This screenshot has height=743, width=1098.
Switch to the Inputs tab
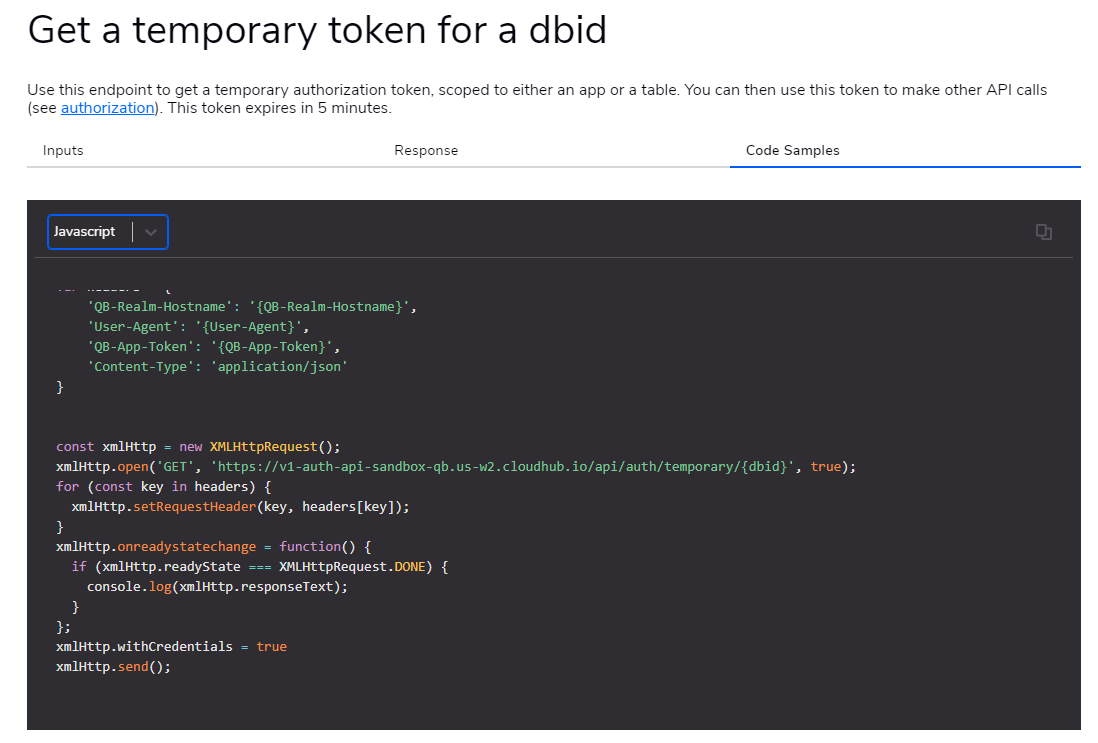click(x=63, y=150)
